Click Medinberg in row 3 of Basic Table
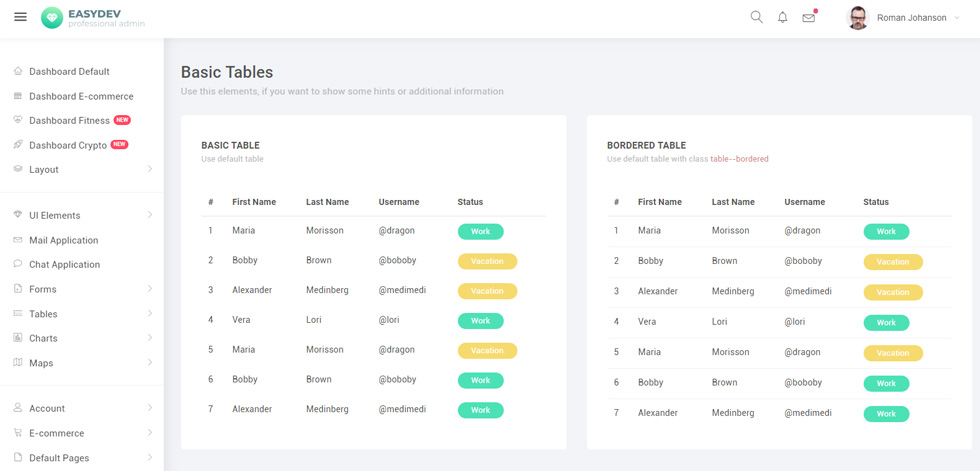The image size is (980, 471). click(327, 290)
